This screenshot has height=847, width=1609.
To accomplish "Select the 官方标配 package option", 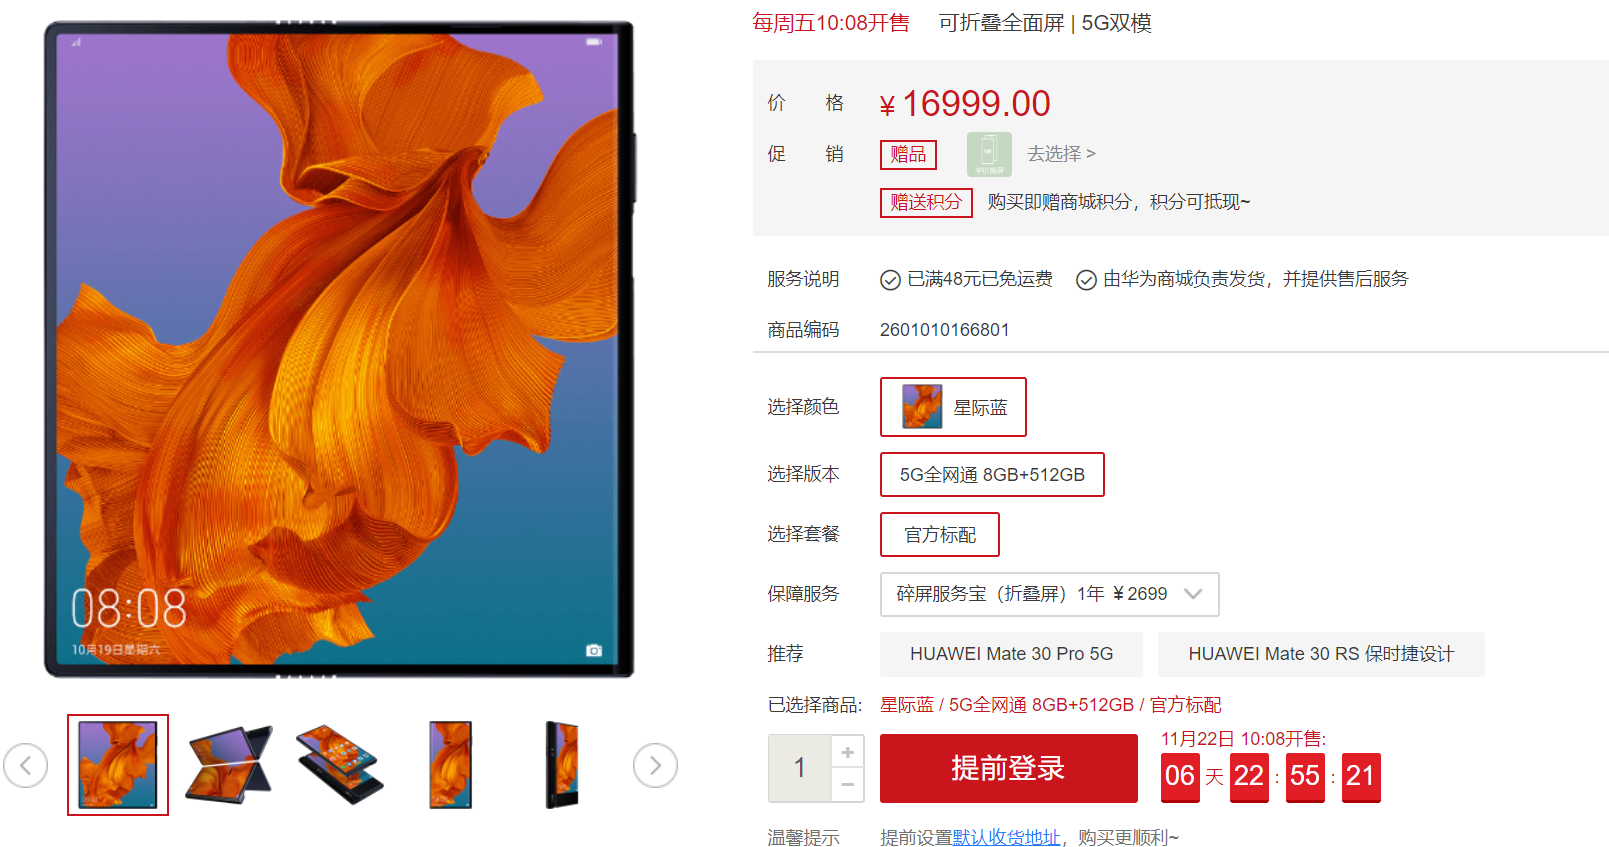I will click(940, 534).
